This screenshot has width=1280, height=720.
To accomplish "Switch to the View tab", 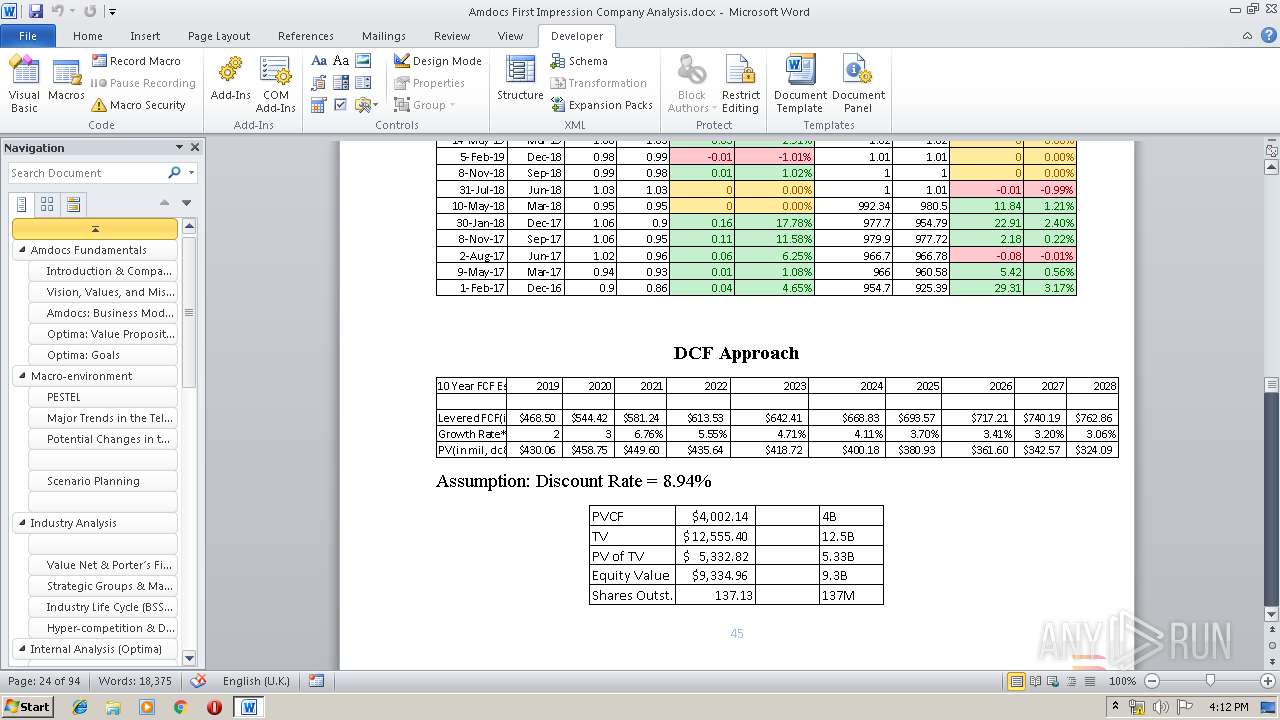I will [x=510, y=36].
